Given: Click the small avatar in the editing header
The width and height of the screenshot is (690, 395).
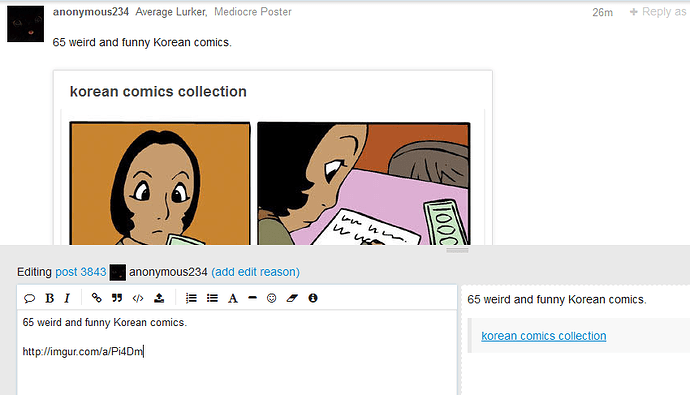Looking at the screenshot, I should pos(117,272).
